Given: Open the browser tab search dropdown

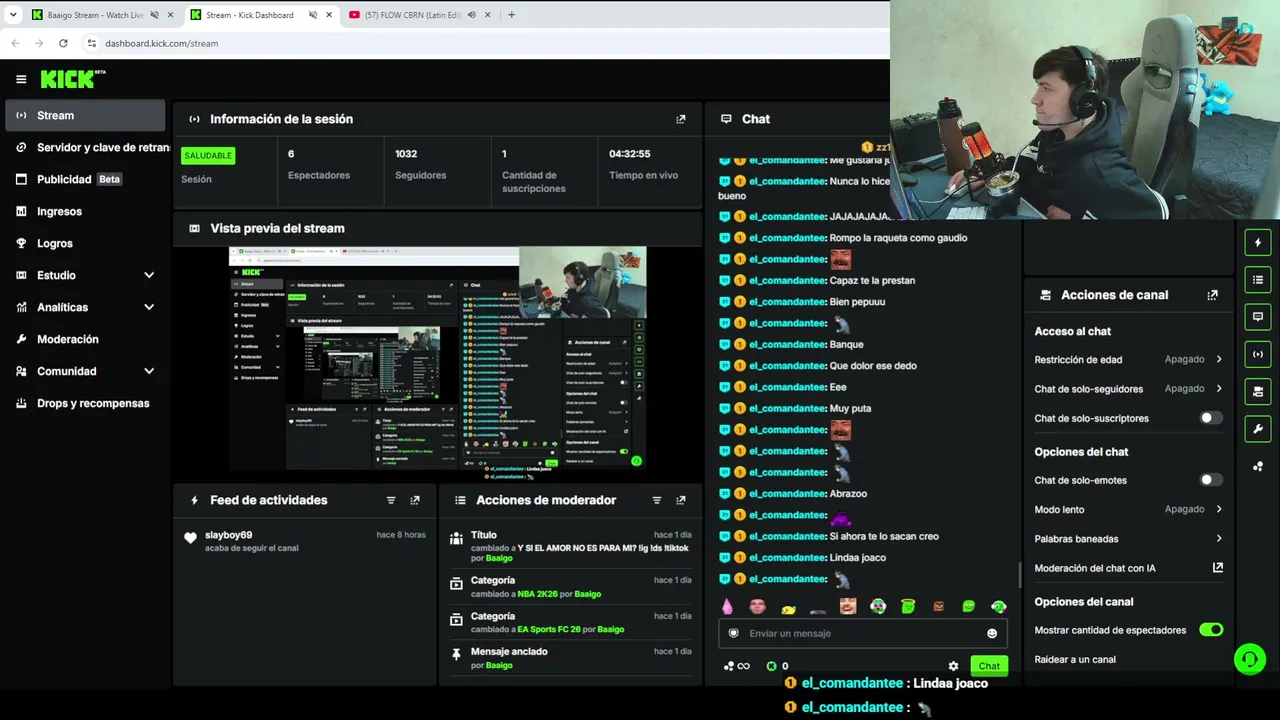Looking at the screenshot, I should pyautogui.click(x=13, y=15).
